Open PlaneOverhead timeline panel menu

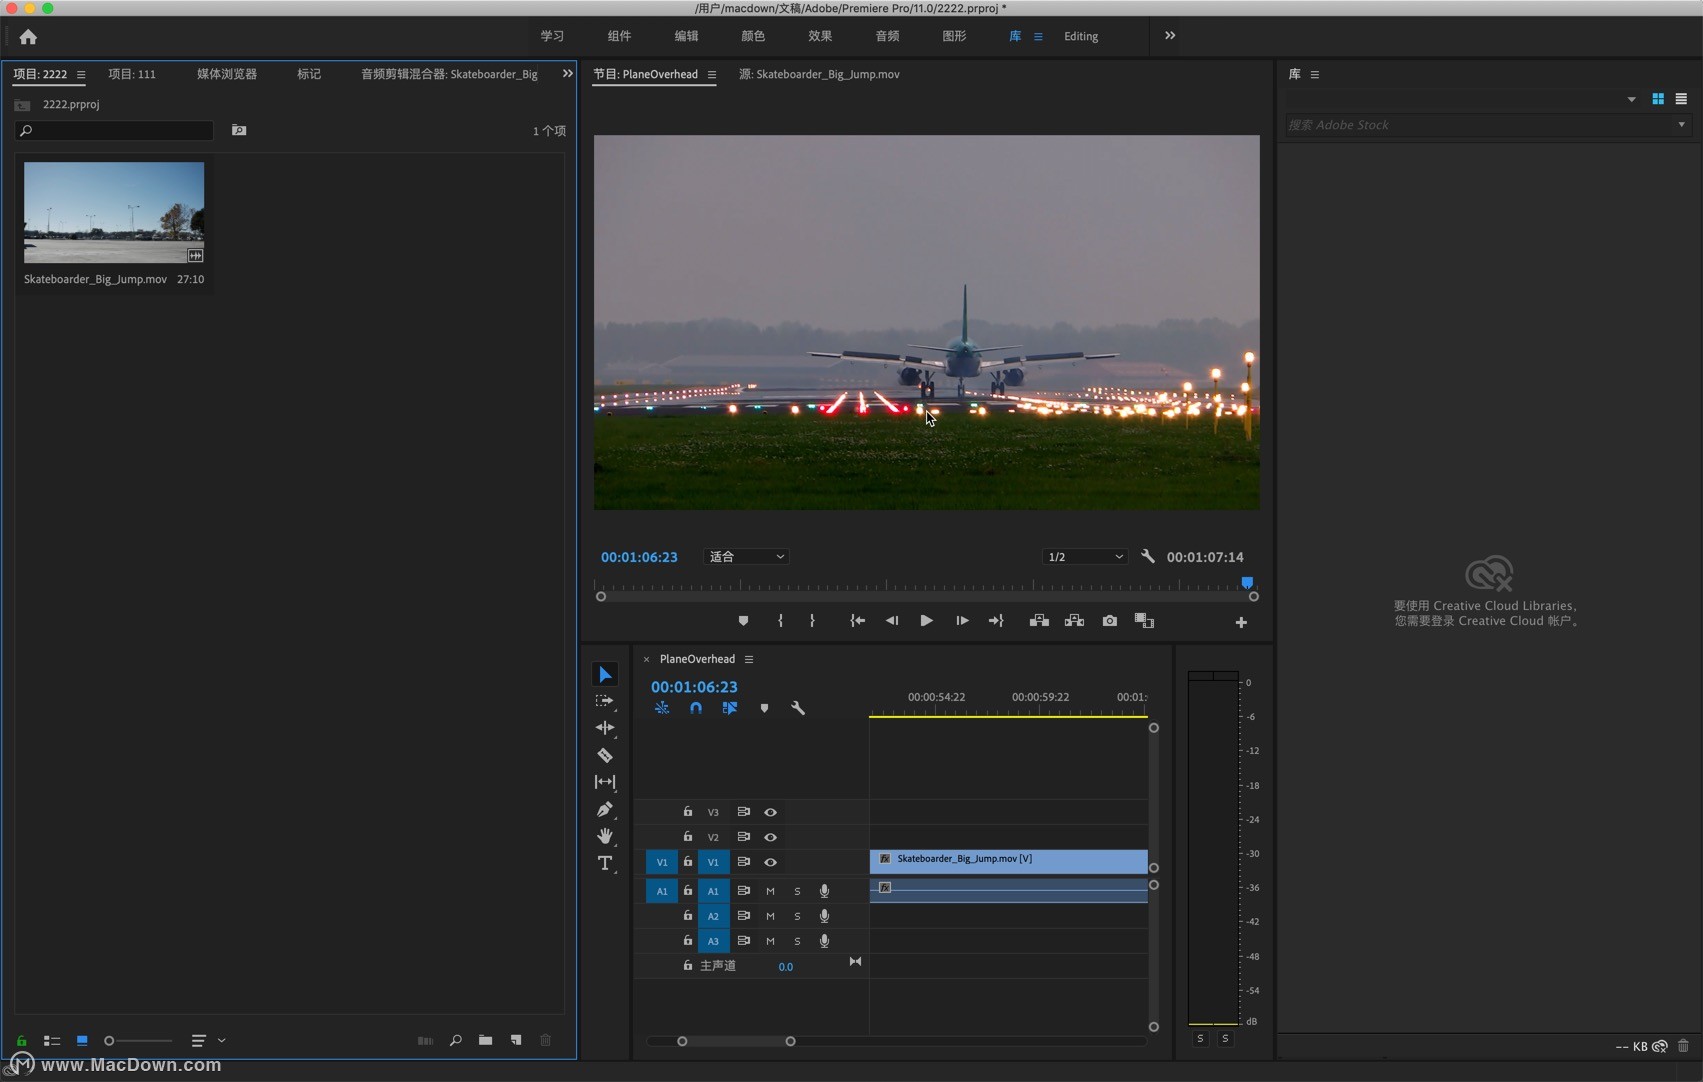pyautogui.click(x=749, y=660)
